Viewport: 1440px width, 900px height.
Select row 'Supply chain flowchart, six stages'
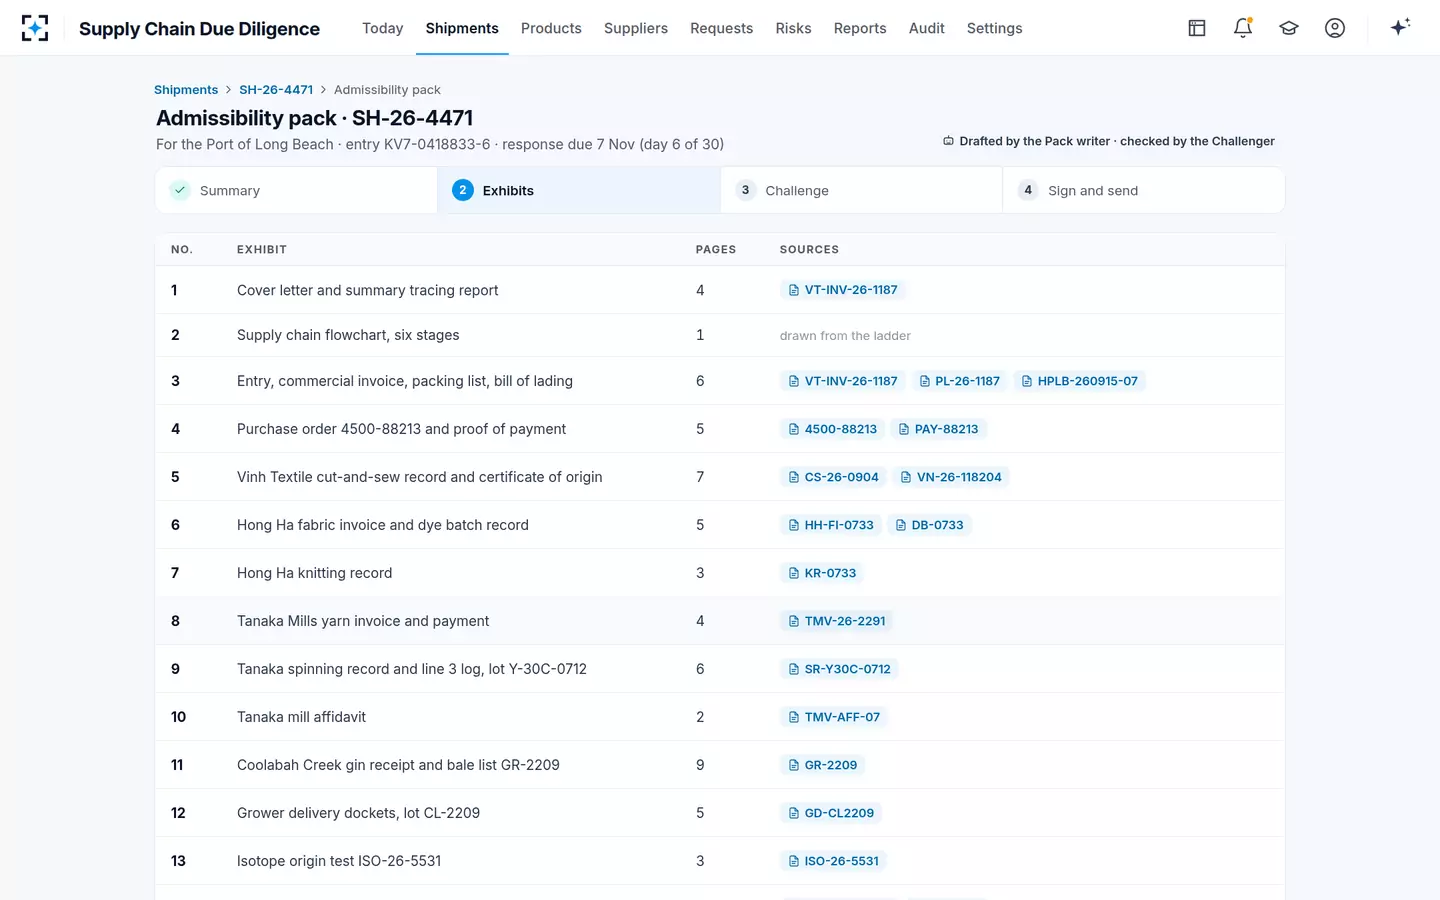pyautogui.click(x=720, y=335)
